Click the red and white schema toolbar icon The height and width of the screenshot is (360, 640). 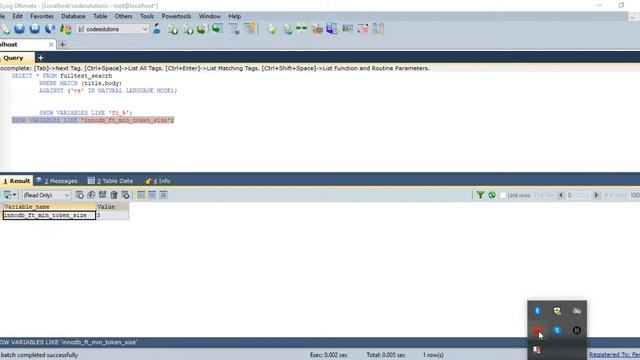click(363, 29)
